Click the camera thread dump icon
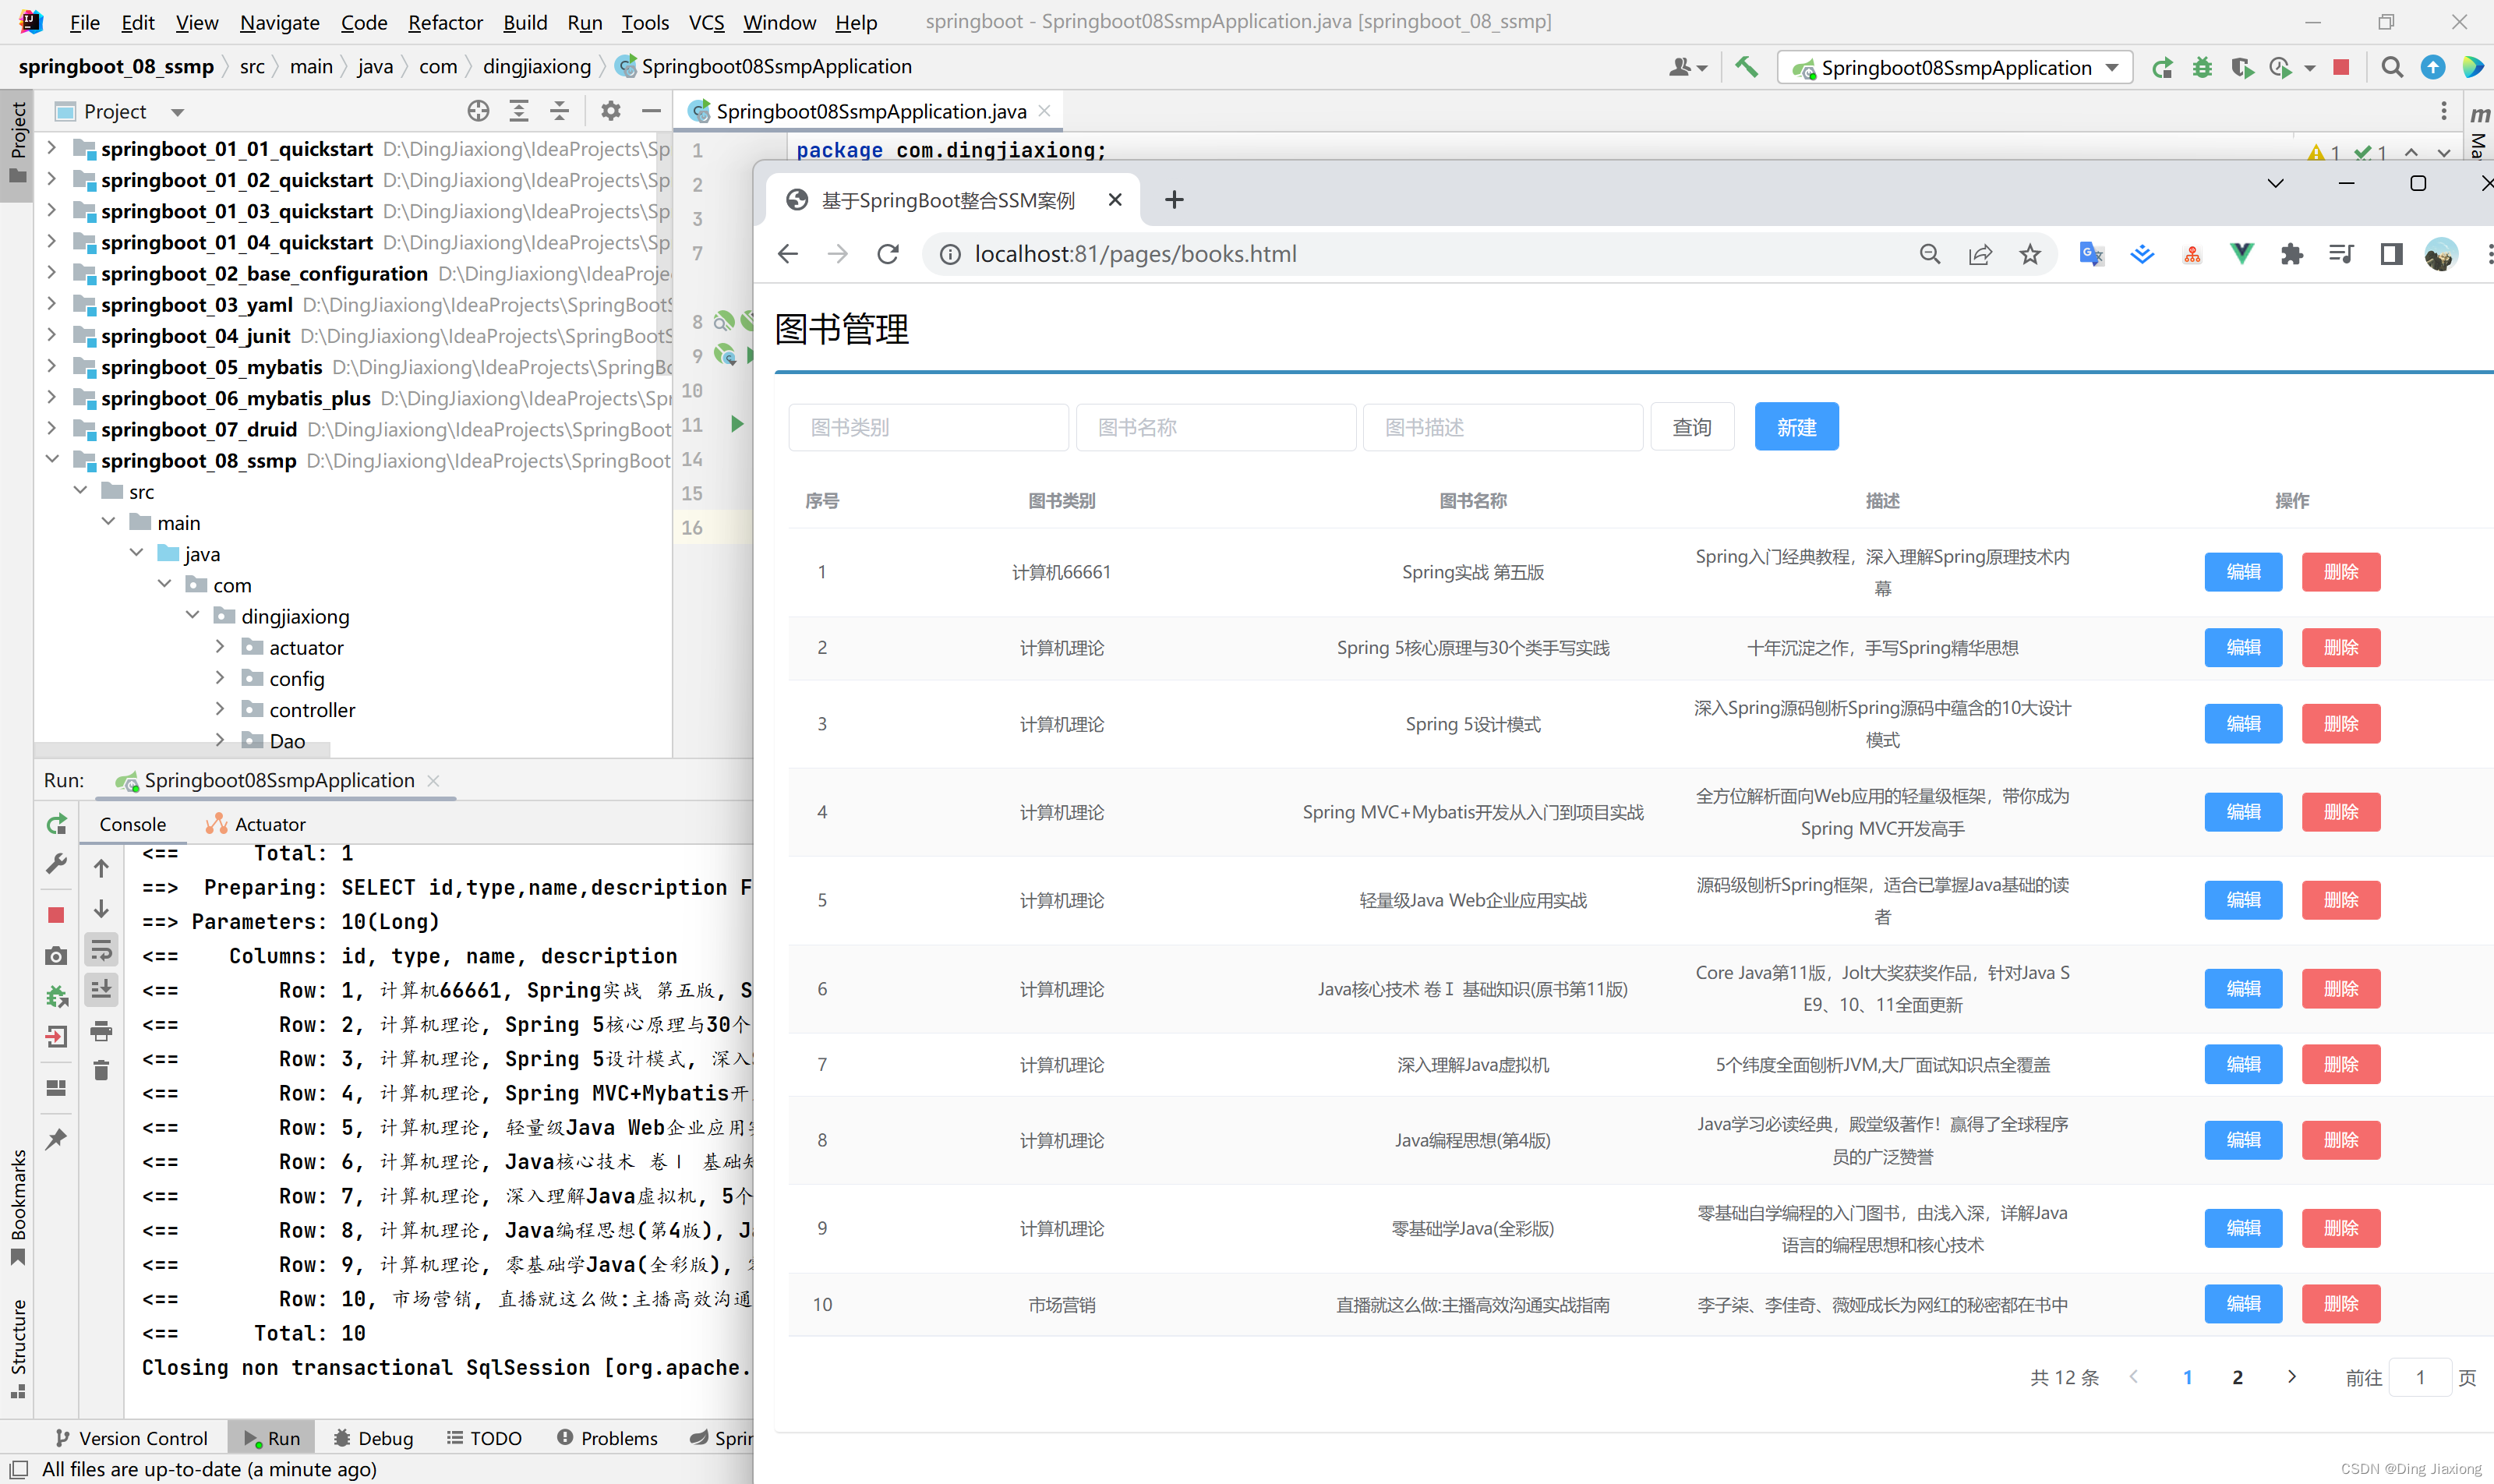 [56, 956]
